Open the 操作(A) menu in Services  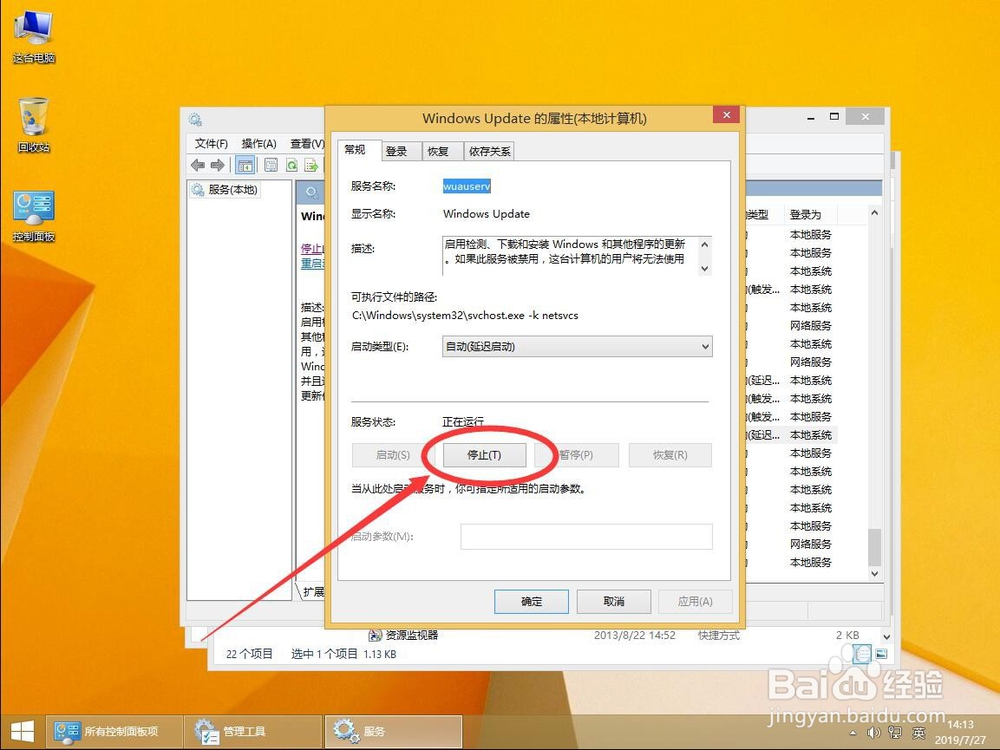tap(259, 143)
